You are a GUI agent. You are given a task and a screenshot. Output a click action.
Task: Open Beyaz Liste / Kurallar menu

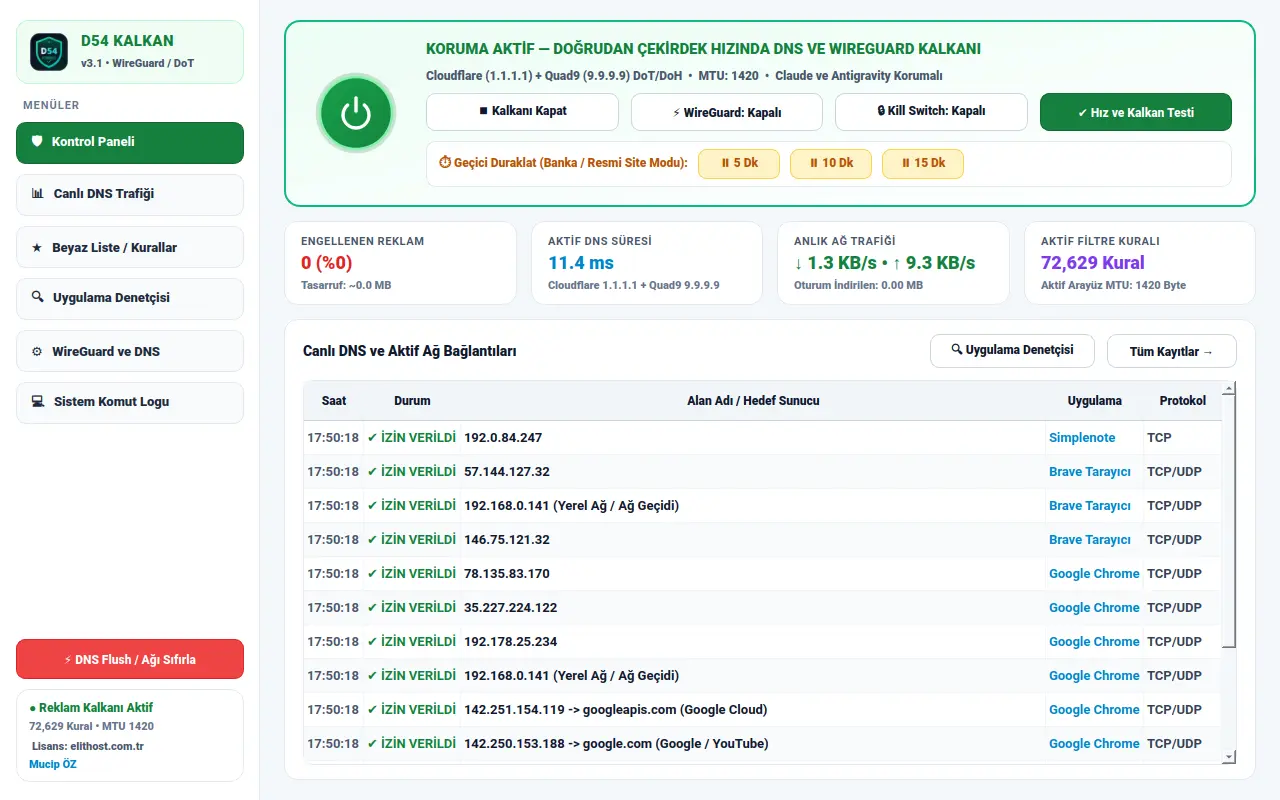(130, 247)
